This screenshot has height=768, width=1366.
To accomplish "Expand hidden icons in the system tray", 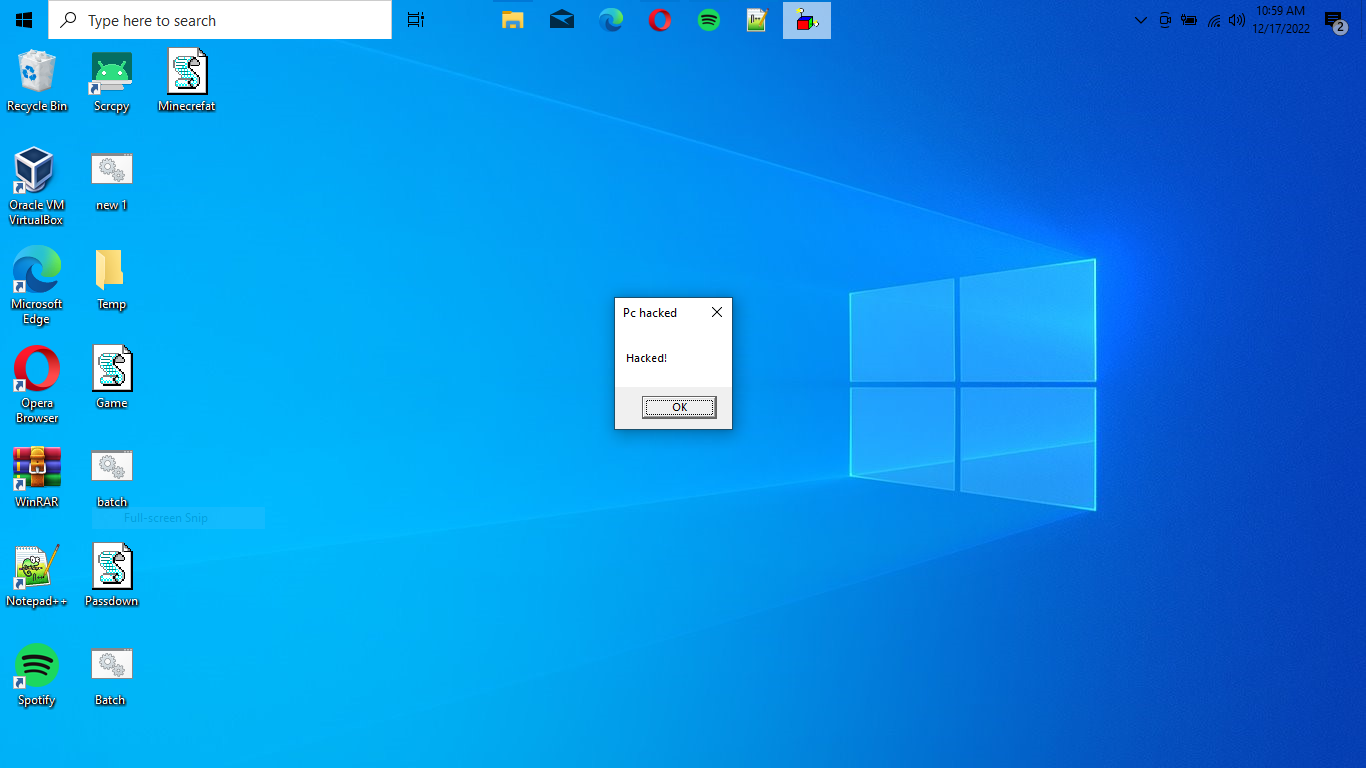I will point(1139,19).
